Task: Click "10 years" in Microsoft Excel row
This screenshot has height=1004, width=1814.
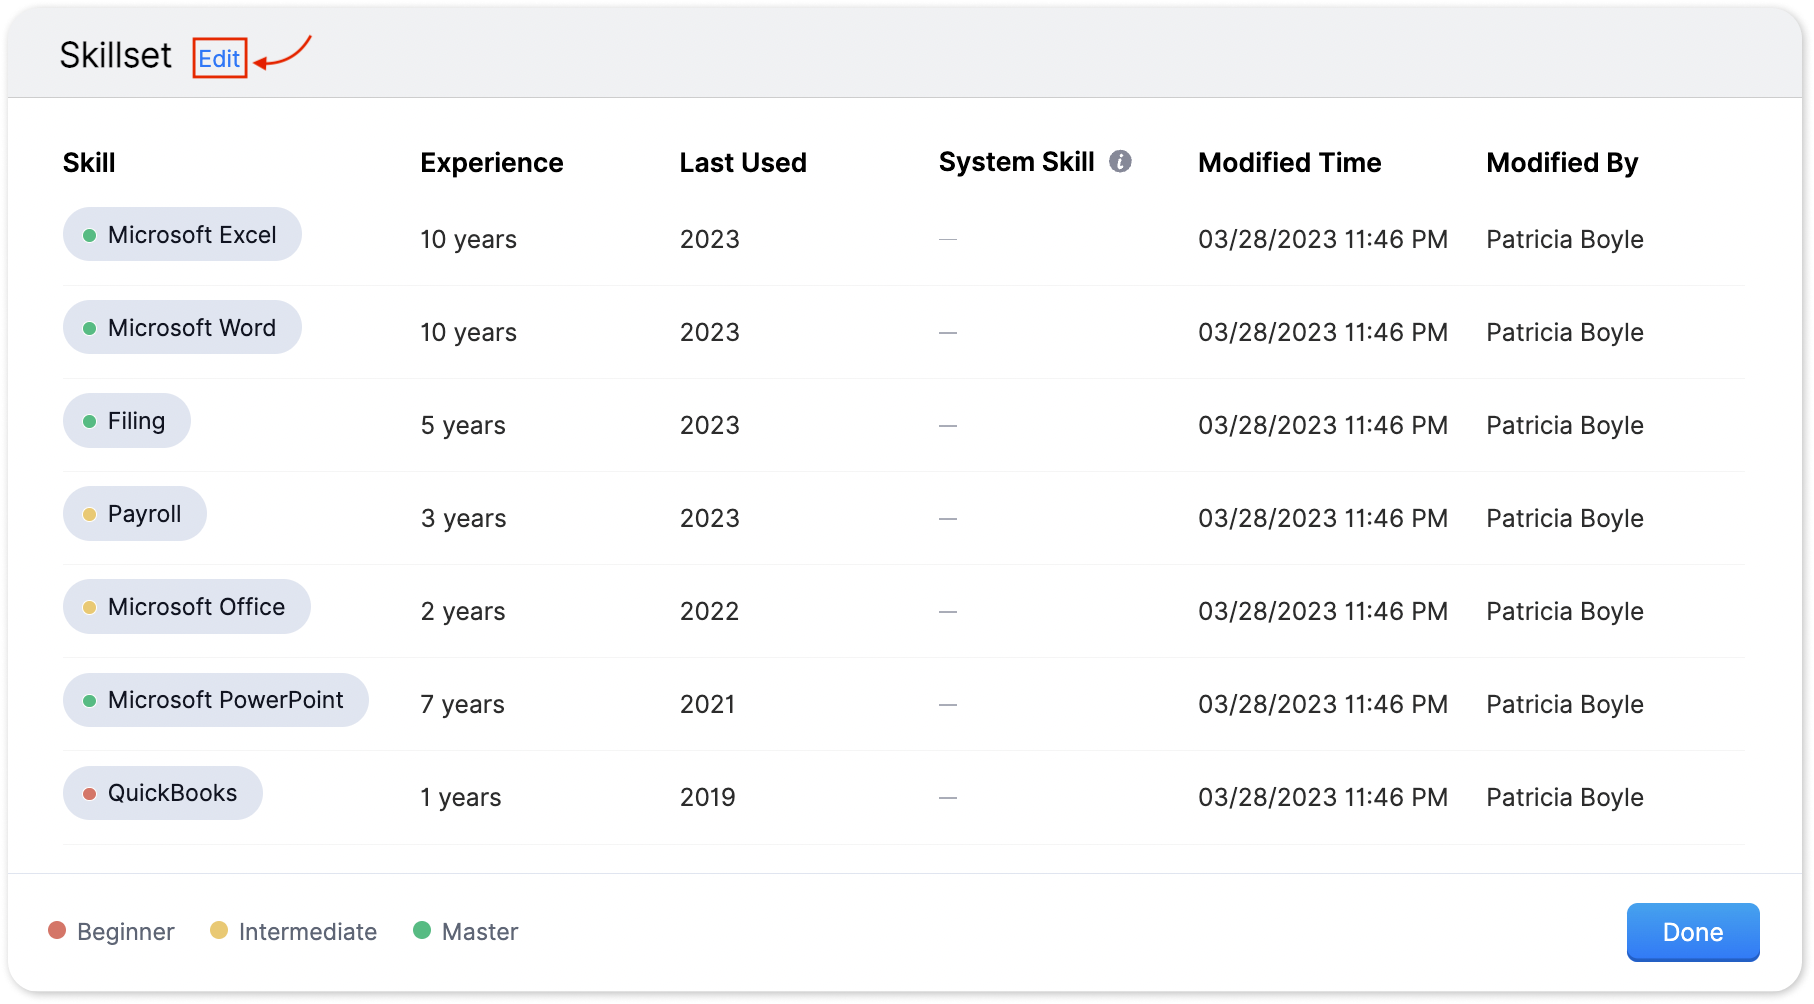Action: pos(468,240)
